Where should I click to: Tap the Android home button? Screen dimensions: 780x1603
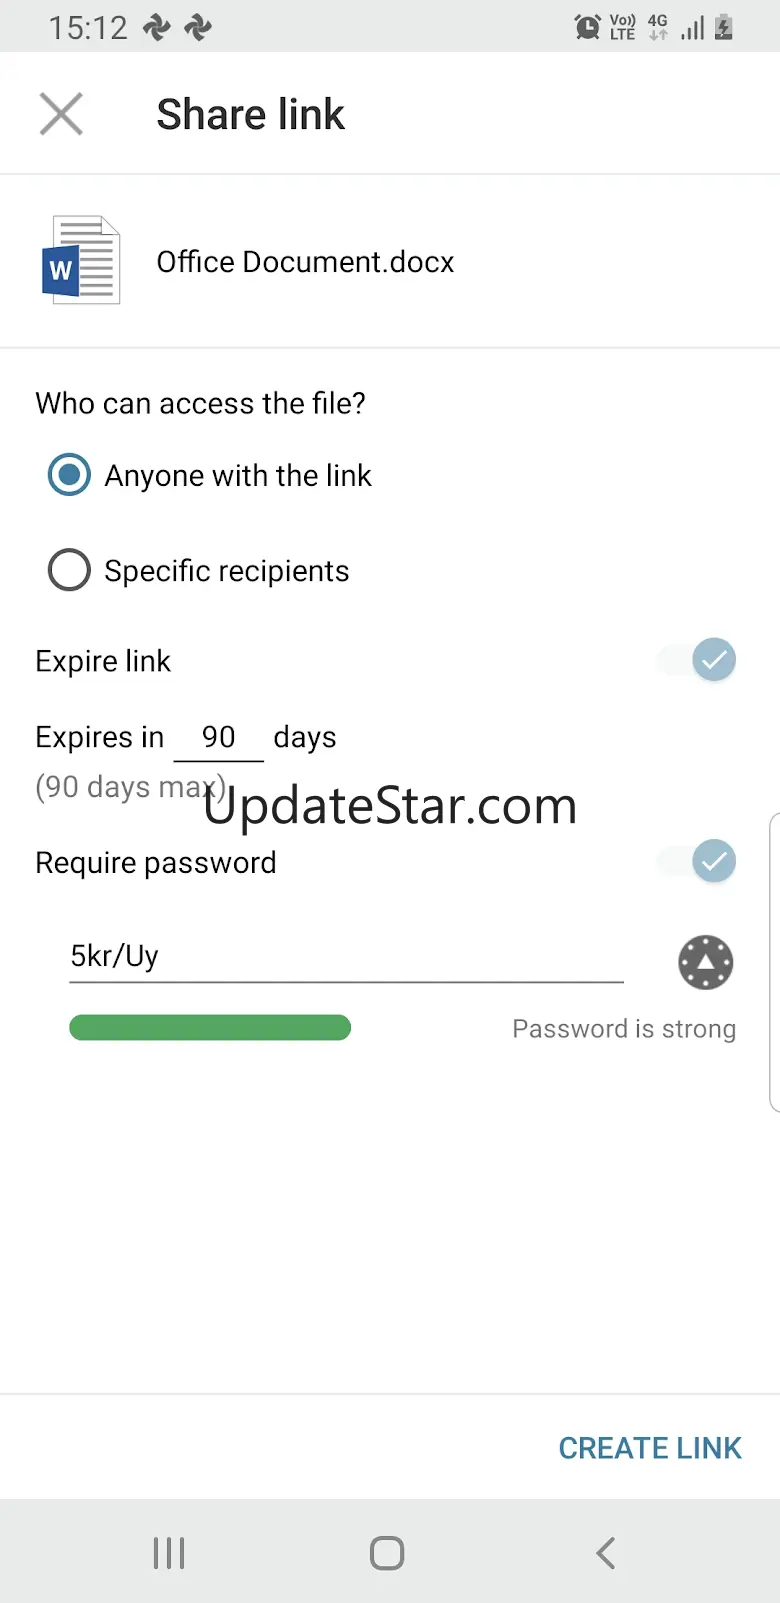point(387,1553)
